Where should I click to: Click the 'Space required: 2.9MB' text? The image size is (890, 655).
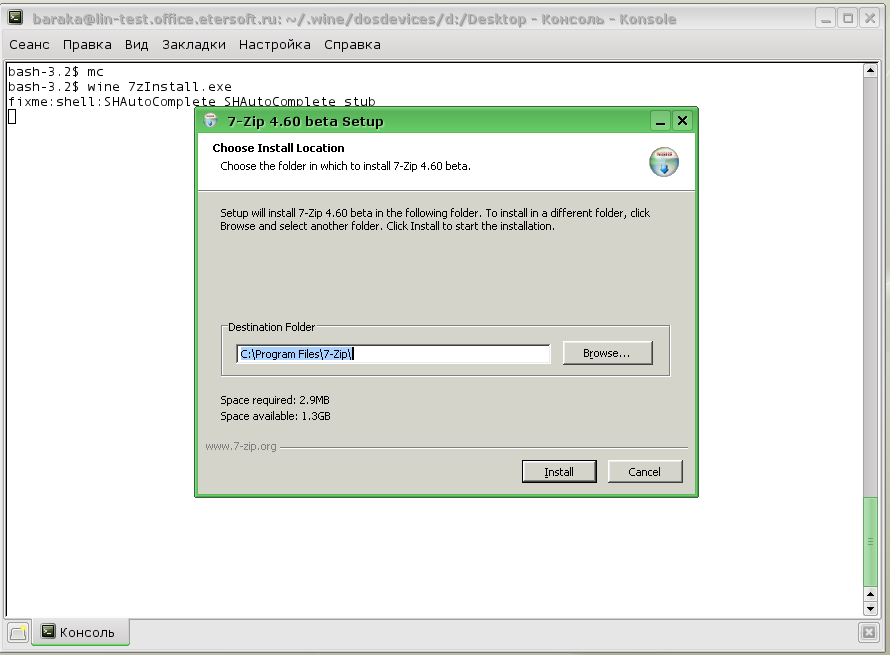point(275,400)
